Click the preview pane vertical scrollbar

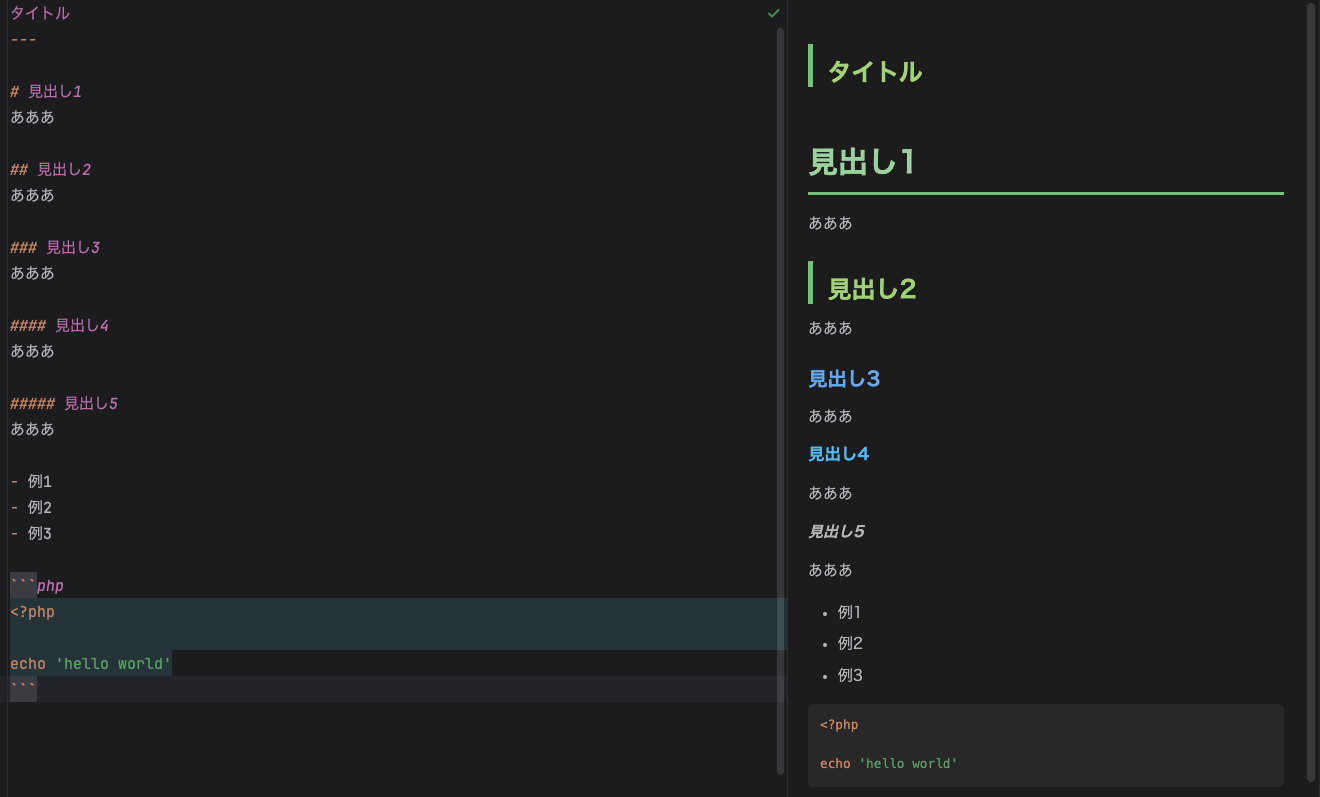(x=1311, y=393)
